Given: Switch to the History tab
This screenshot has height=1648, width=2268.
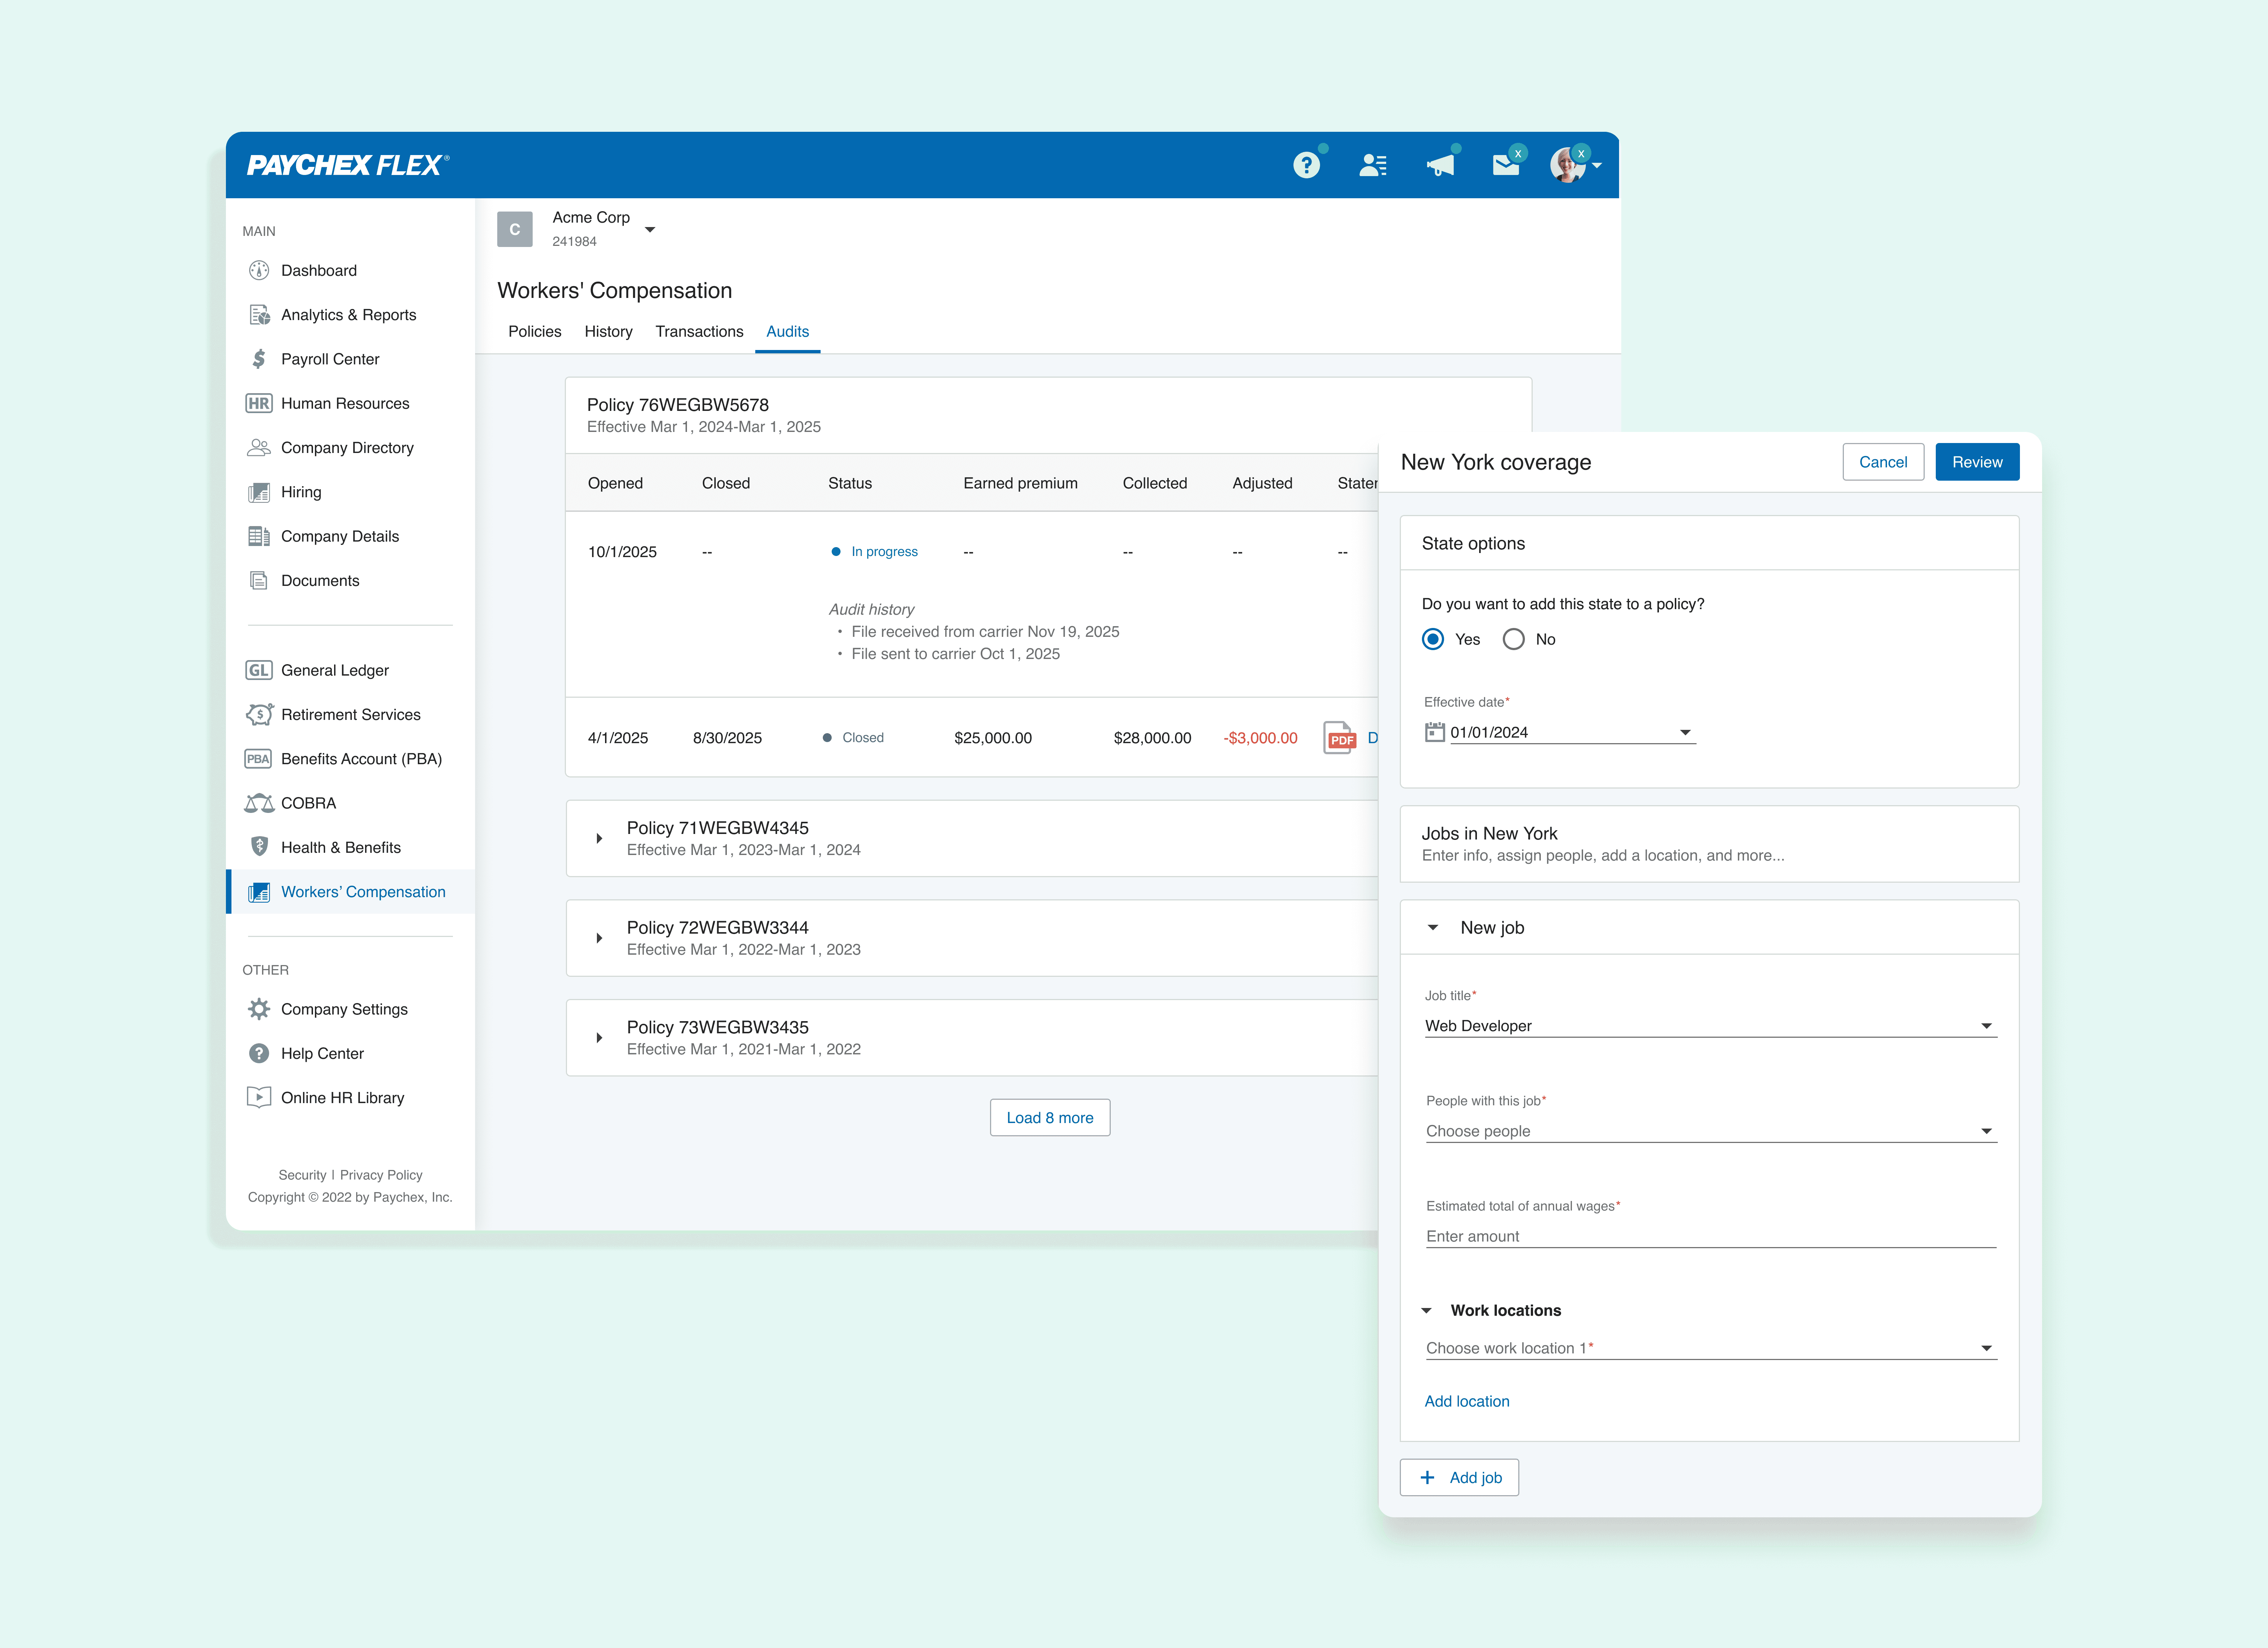Looking at the screenshot, I should (609, 331).
